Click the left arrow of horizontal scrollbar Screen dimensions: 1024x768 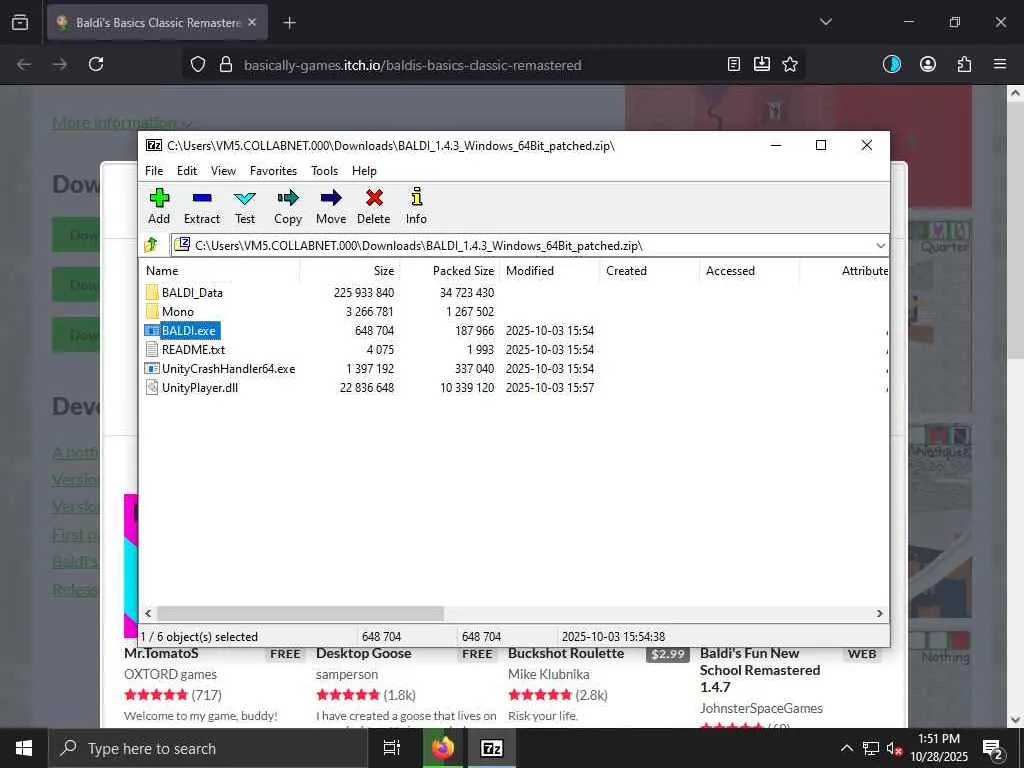[x=148, y=613]
